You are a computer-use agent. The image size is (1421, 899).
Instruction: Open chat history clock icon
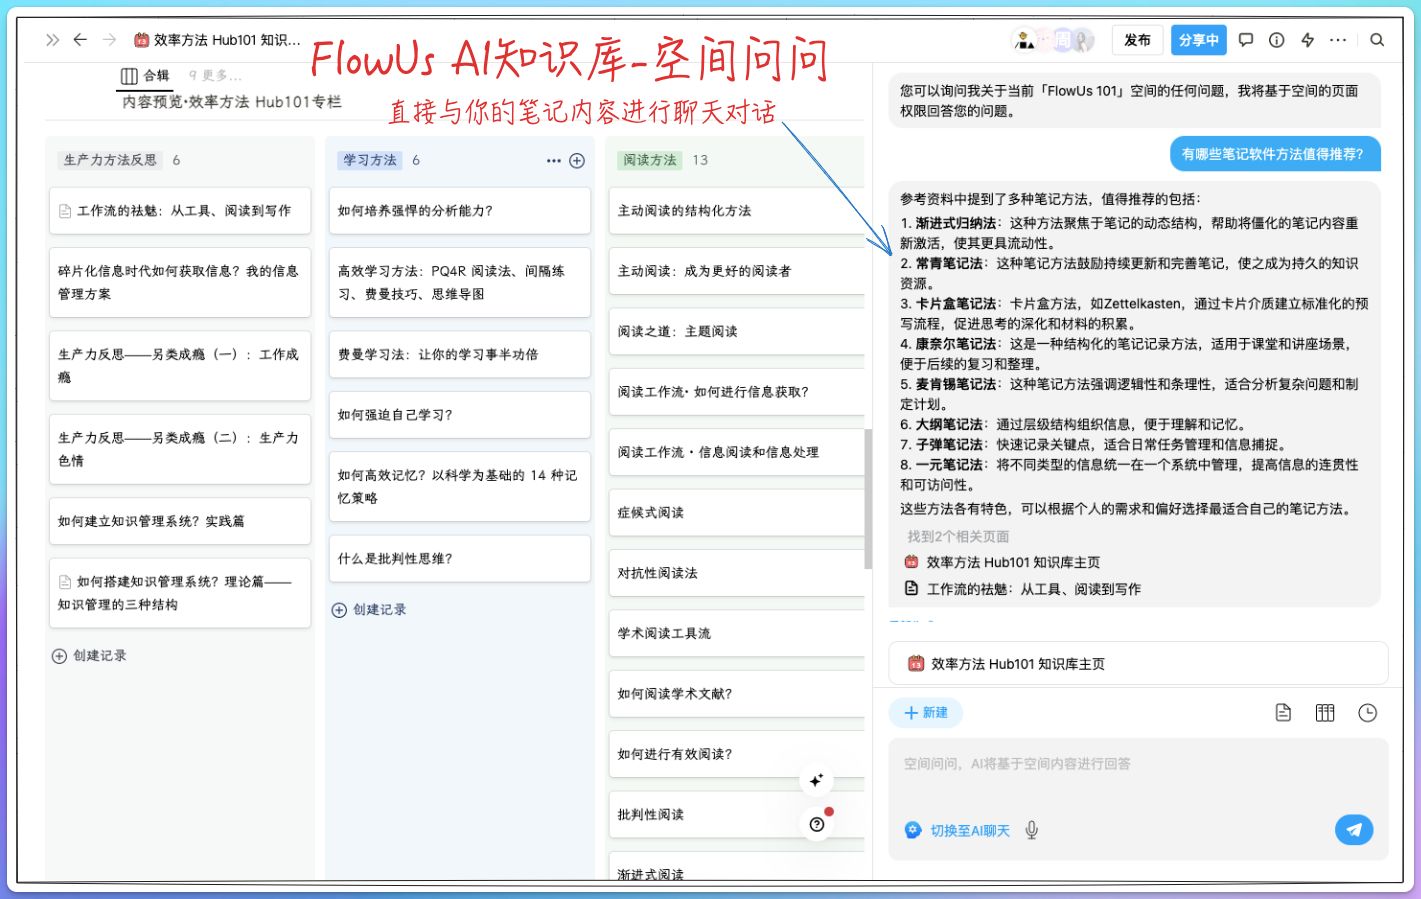pos(1368,713)
